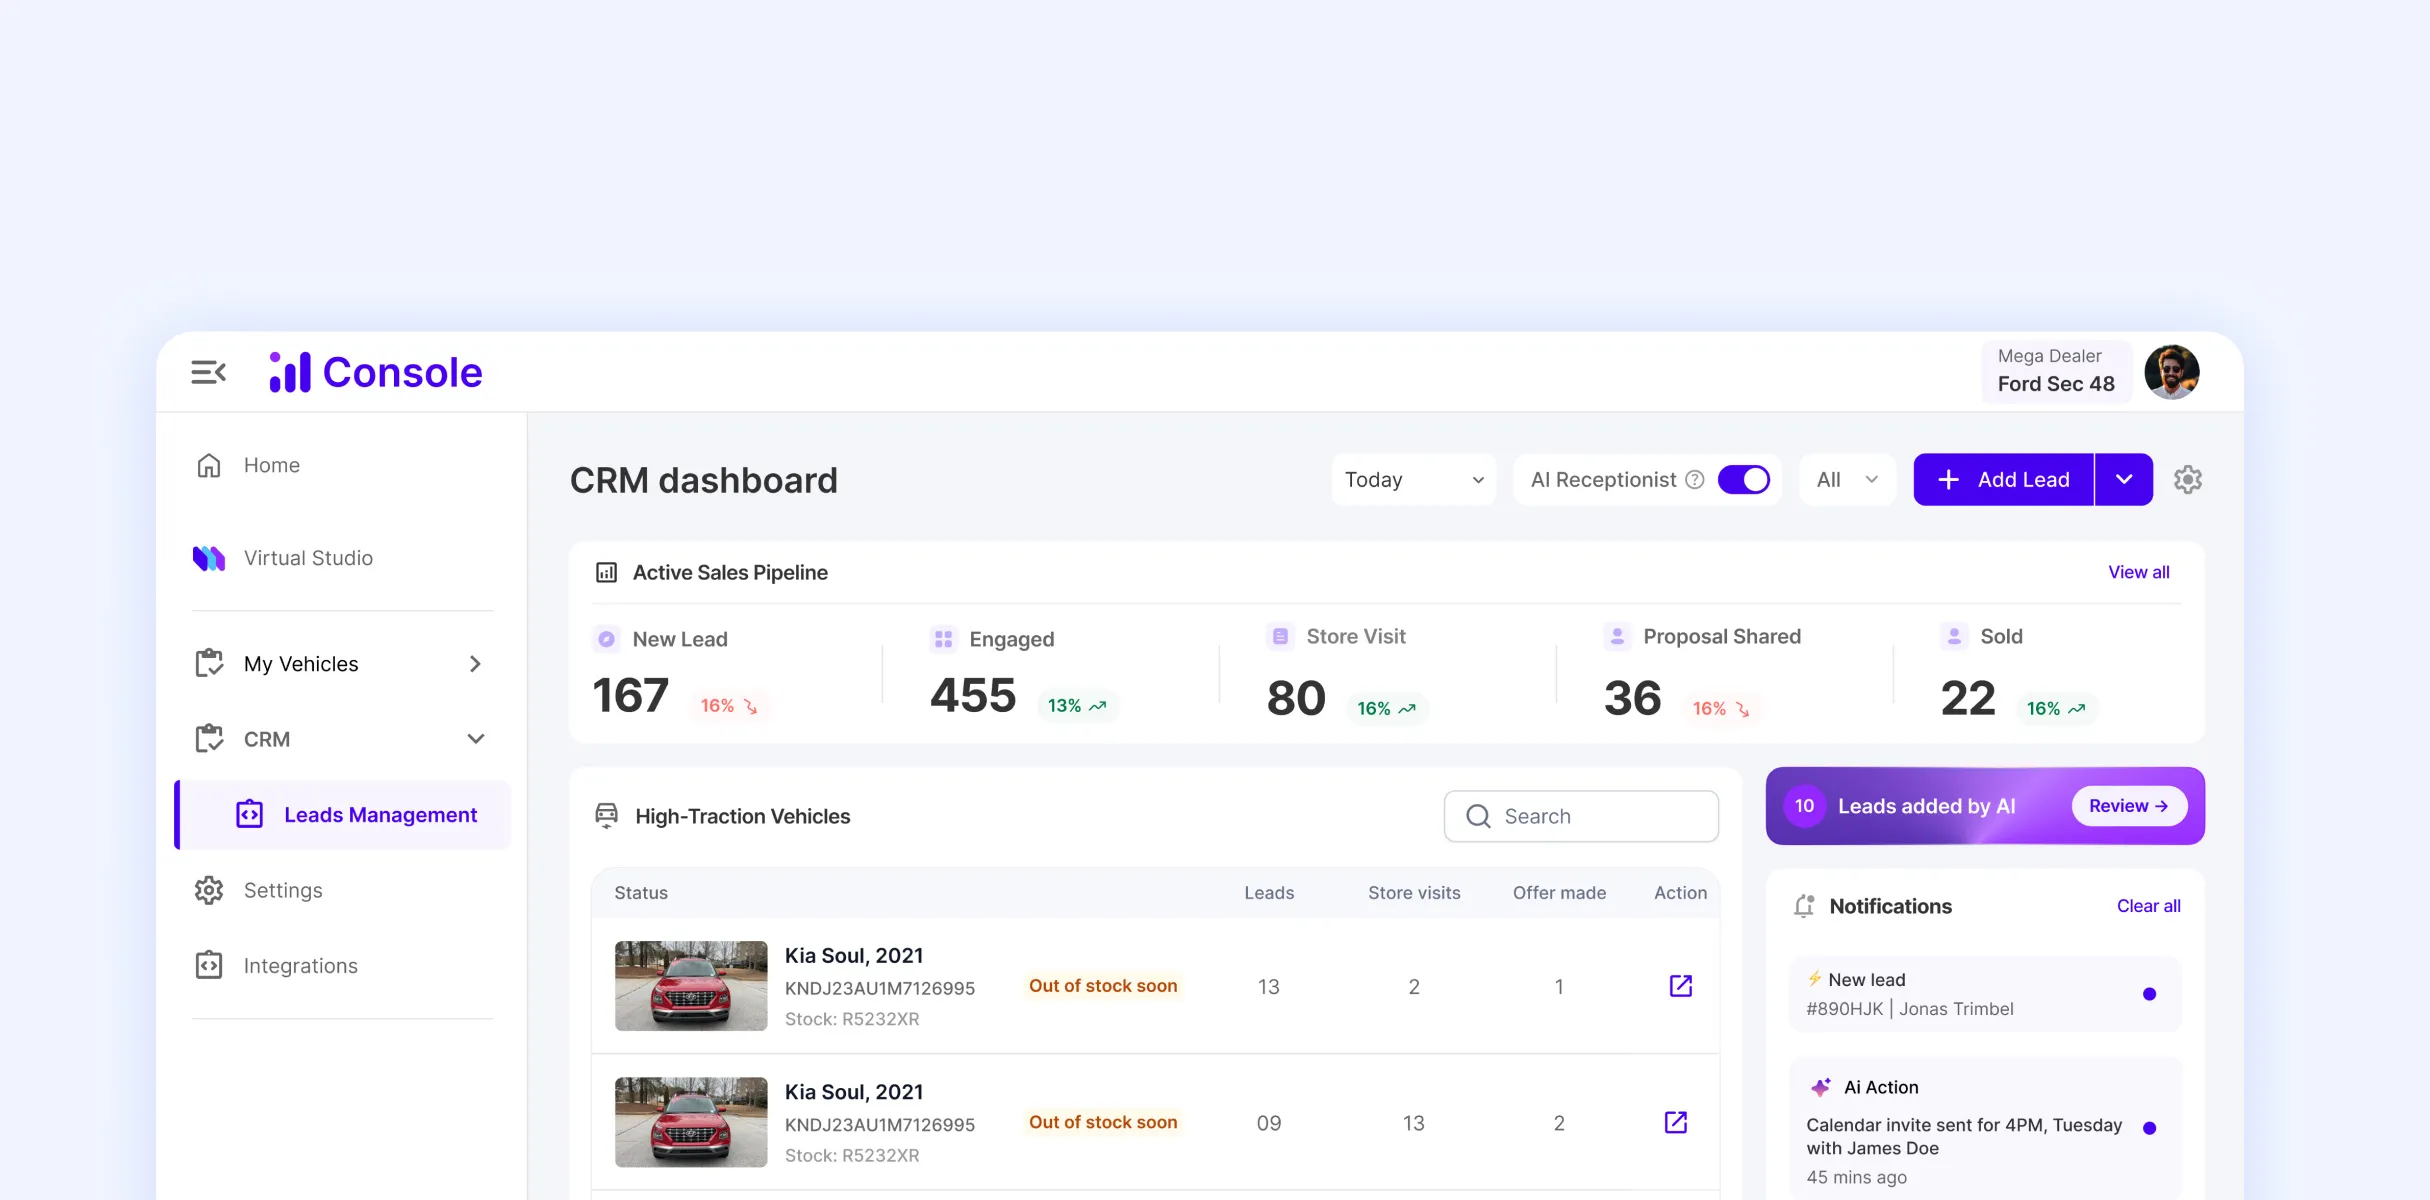
Task: Open the Today date range dropdown
Action: (1413, 480)
